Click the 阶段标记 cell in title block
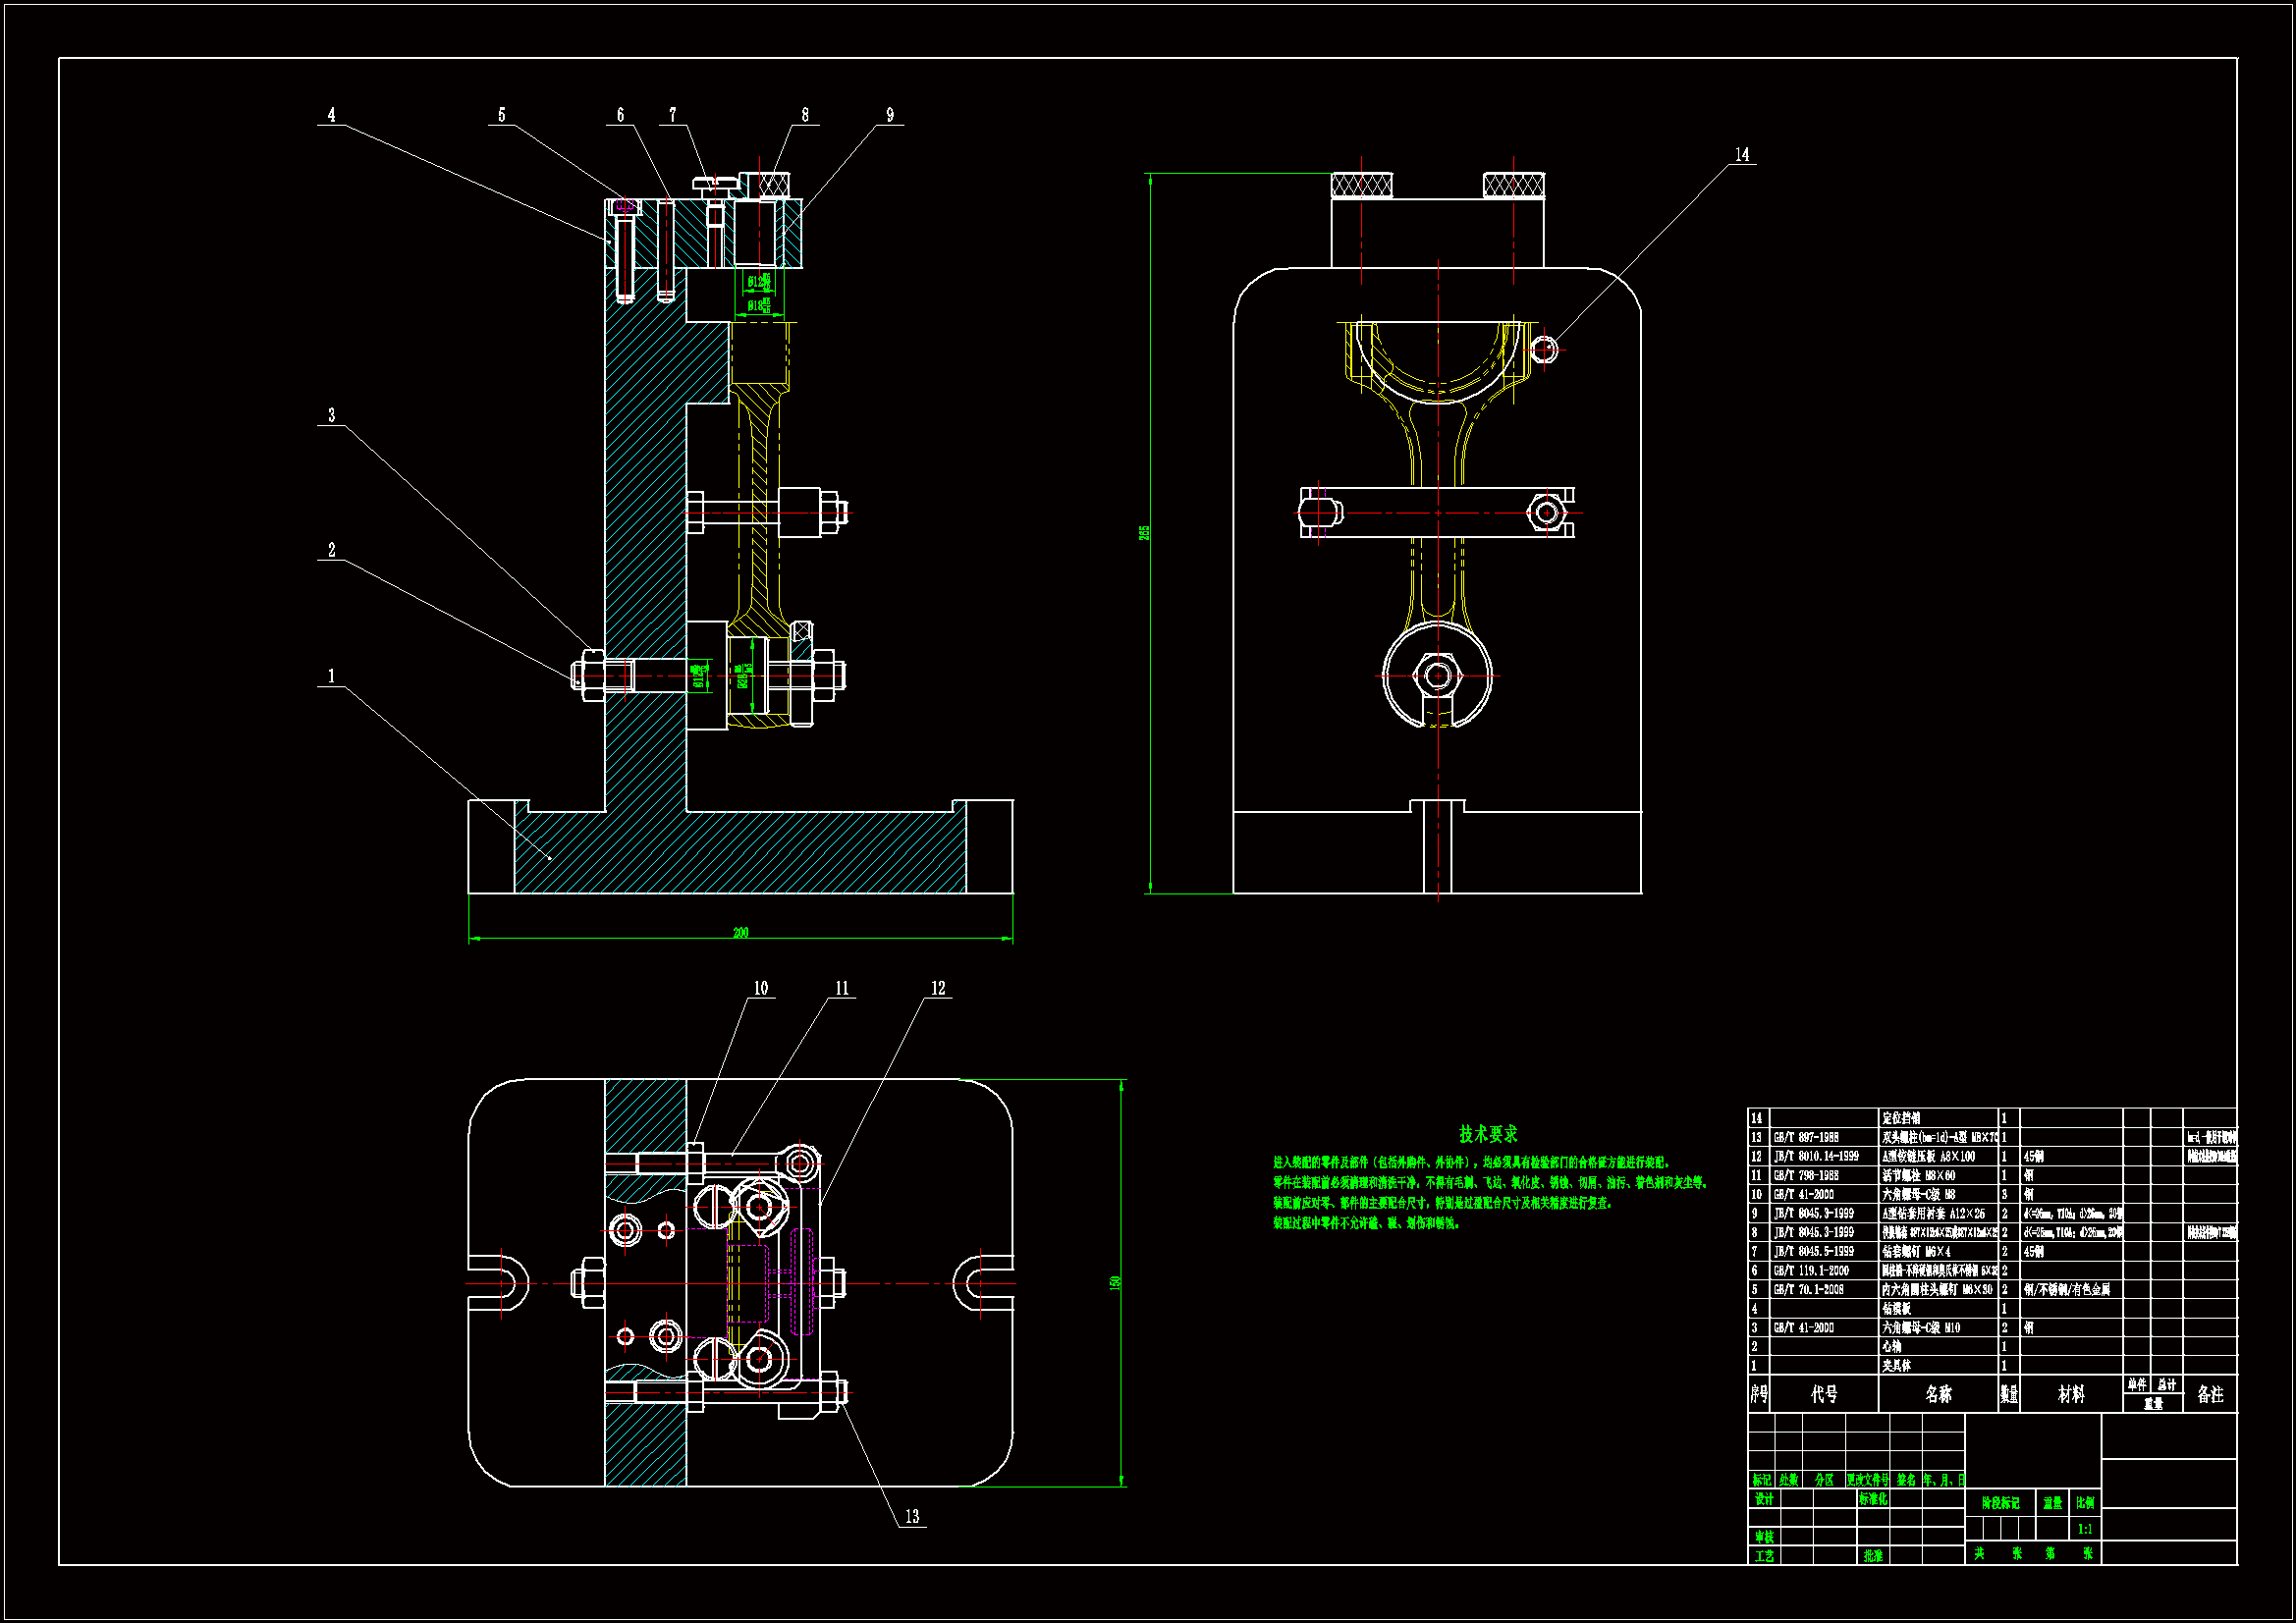 [x=2001, y=1503]
